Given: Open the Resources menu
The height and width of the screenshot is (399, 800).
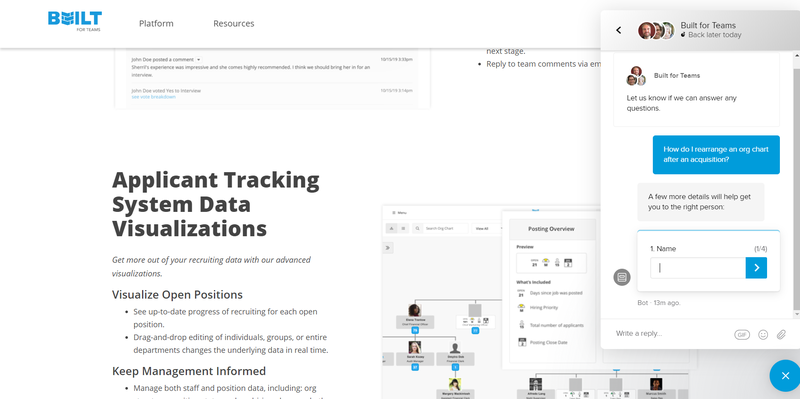Looking at the screenshot, I should pyautogui.click(x=234, y=23).
